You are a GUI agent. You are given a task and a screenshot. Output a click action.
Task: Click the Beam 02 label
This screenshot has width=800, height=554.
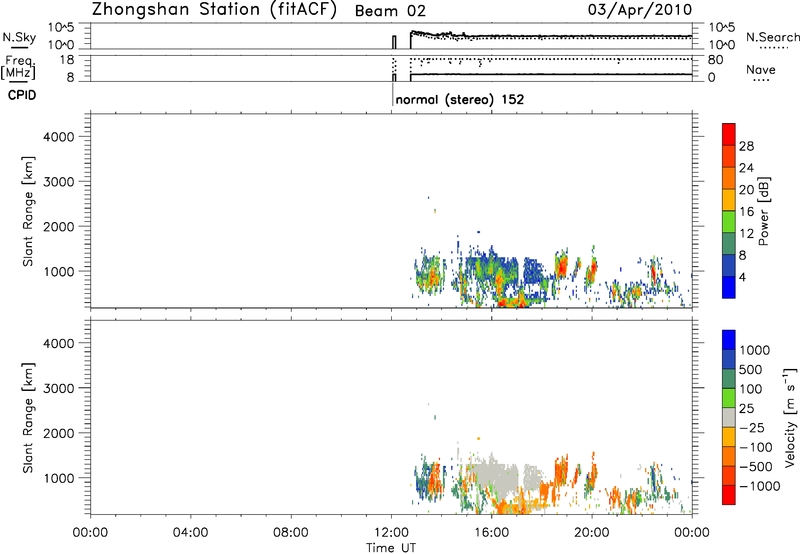pos(390,11)
